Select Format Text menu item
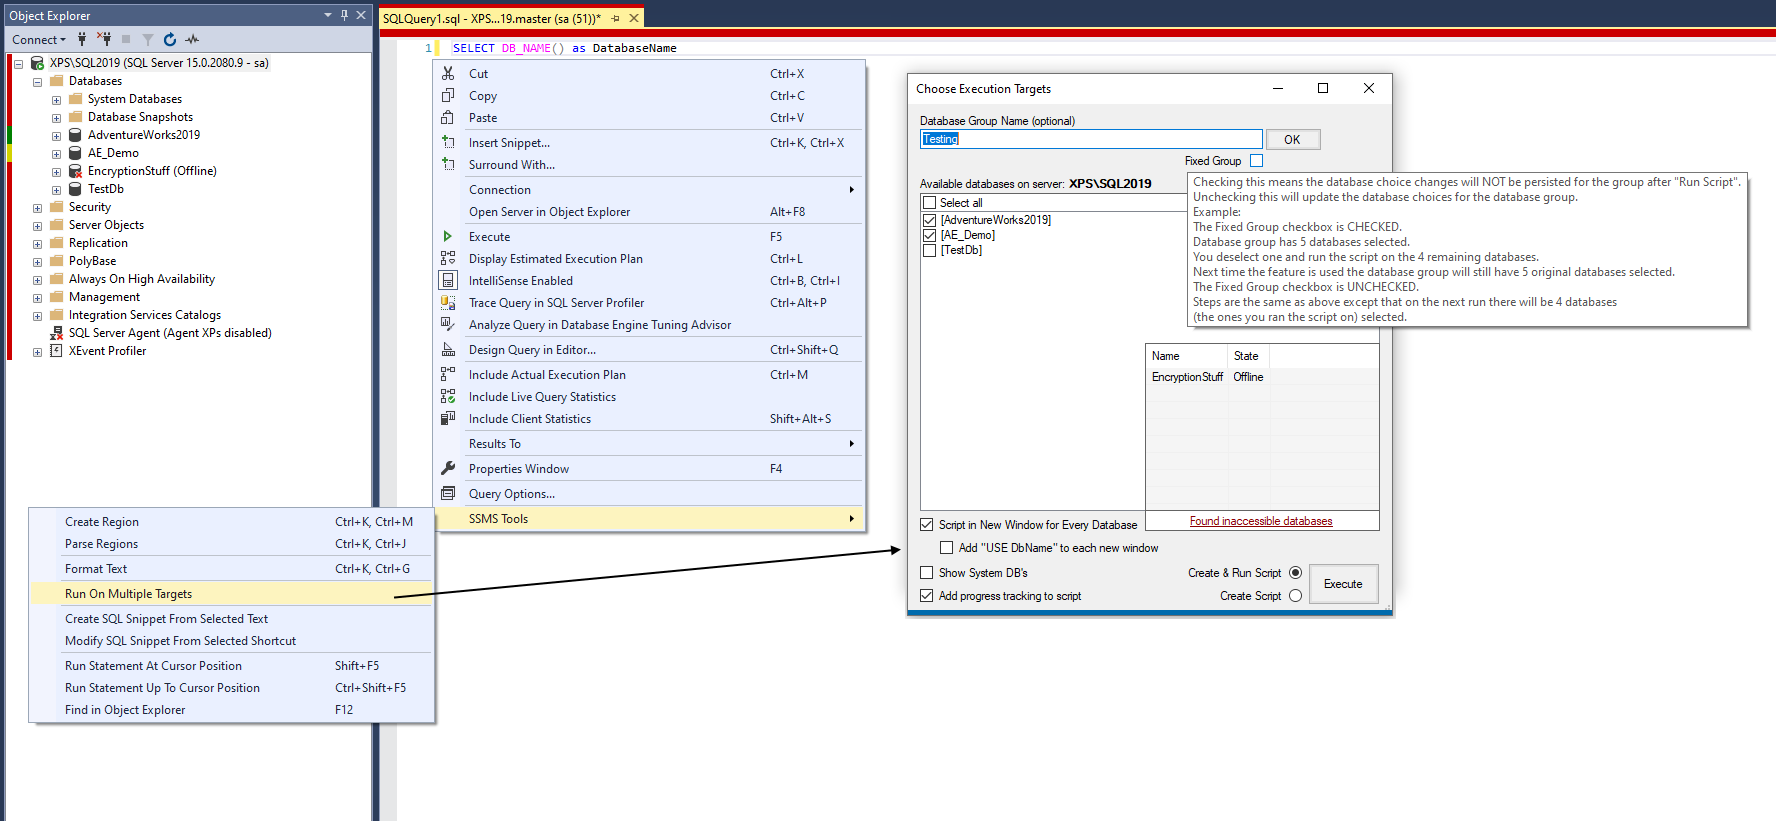 (232, 569)
